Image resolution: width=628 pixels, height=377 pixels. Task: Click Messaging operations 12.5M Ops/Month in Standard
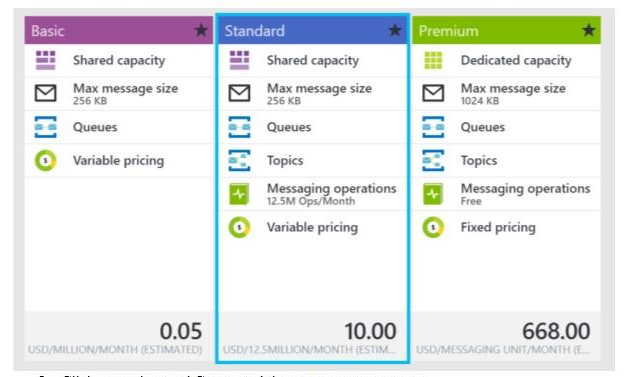pos(332,194)
